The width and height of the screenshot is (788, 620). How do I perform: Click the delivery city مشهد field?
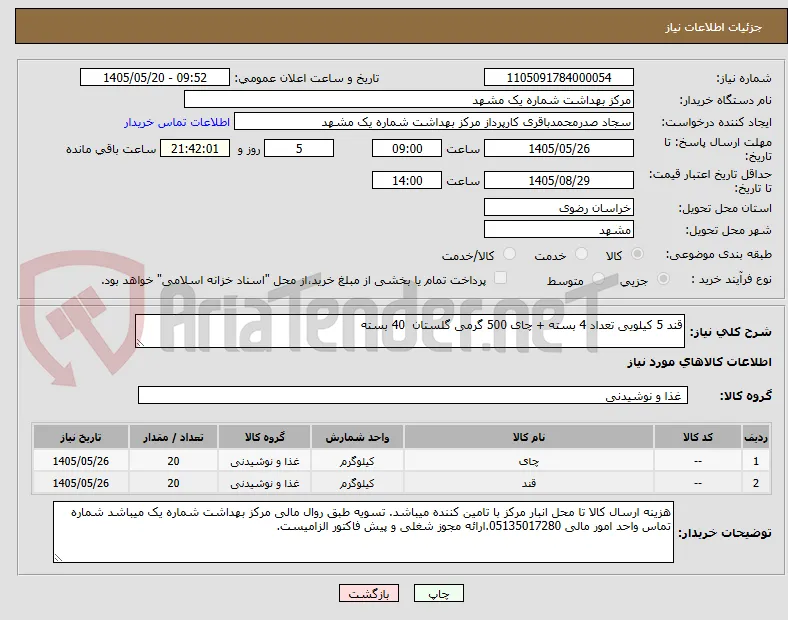click(559, 230)
